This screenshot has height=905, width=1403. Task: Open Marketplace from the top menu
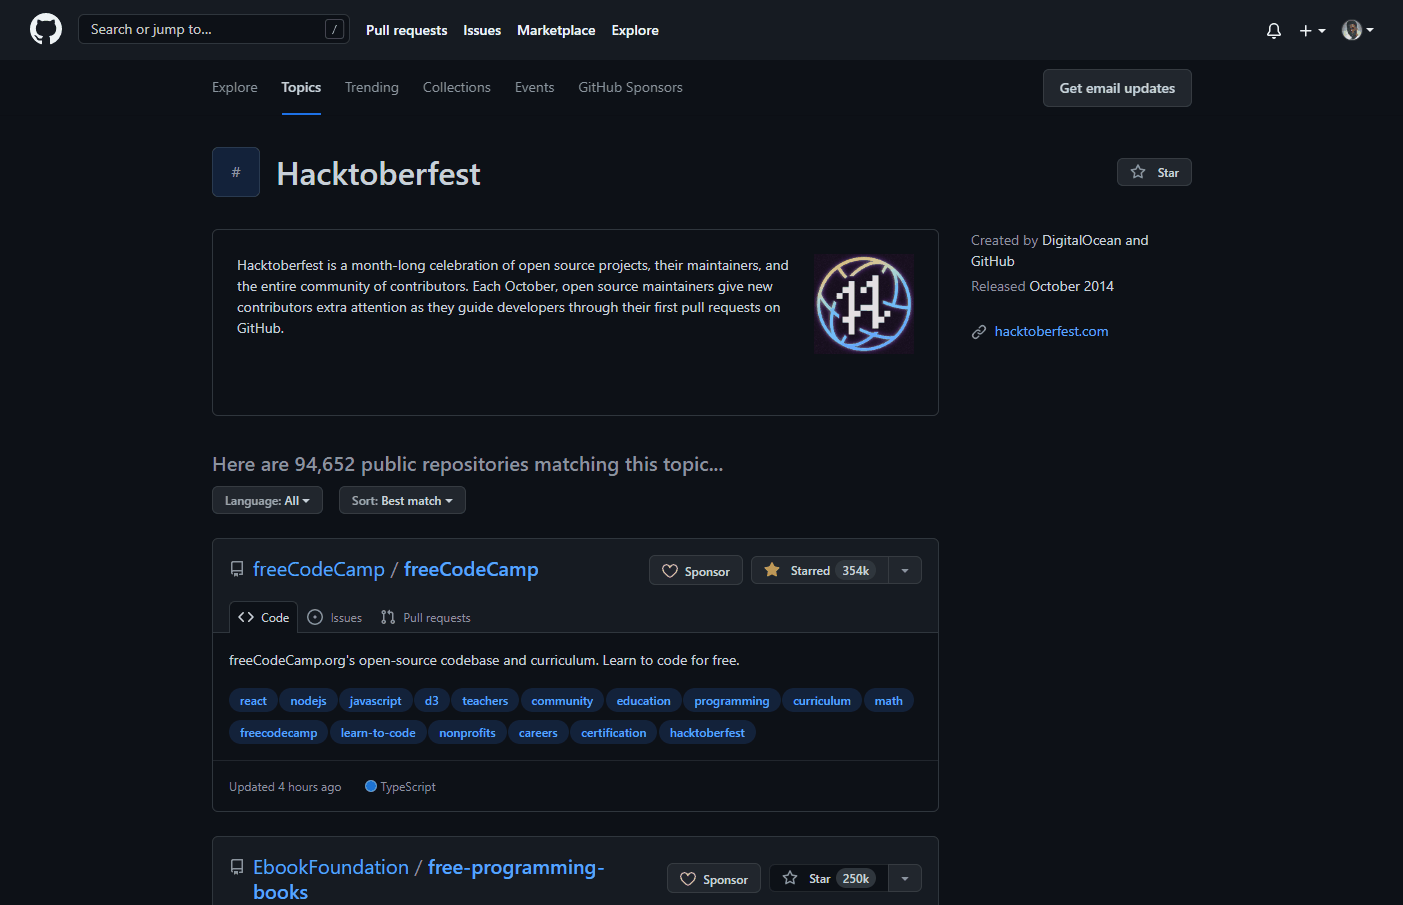556,30
